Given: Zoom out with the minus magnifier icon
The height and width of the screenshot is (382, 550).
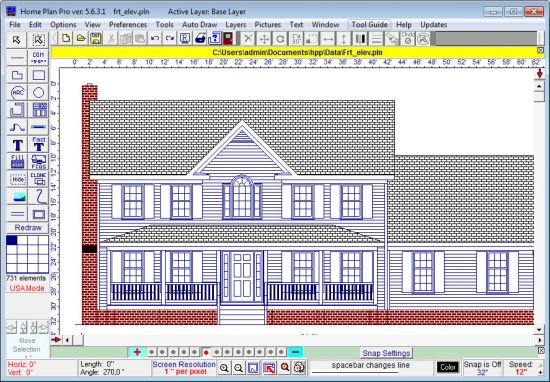Looking at the screenshot, I should (x=239, y=368).
